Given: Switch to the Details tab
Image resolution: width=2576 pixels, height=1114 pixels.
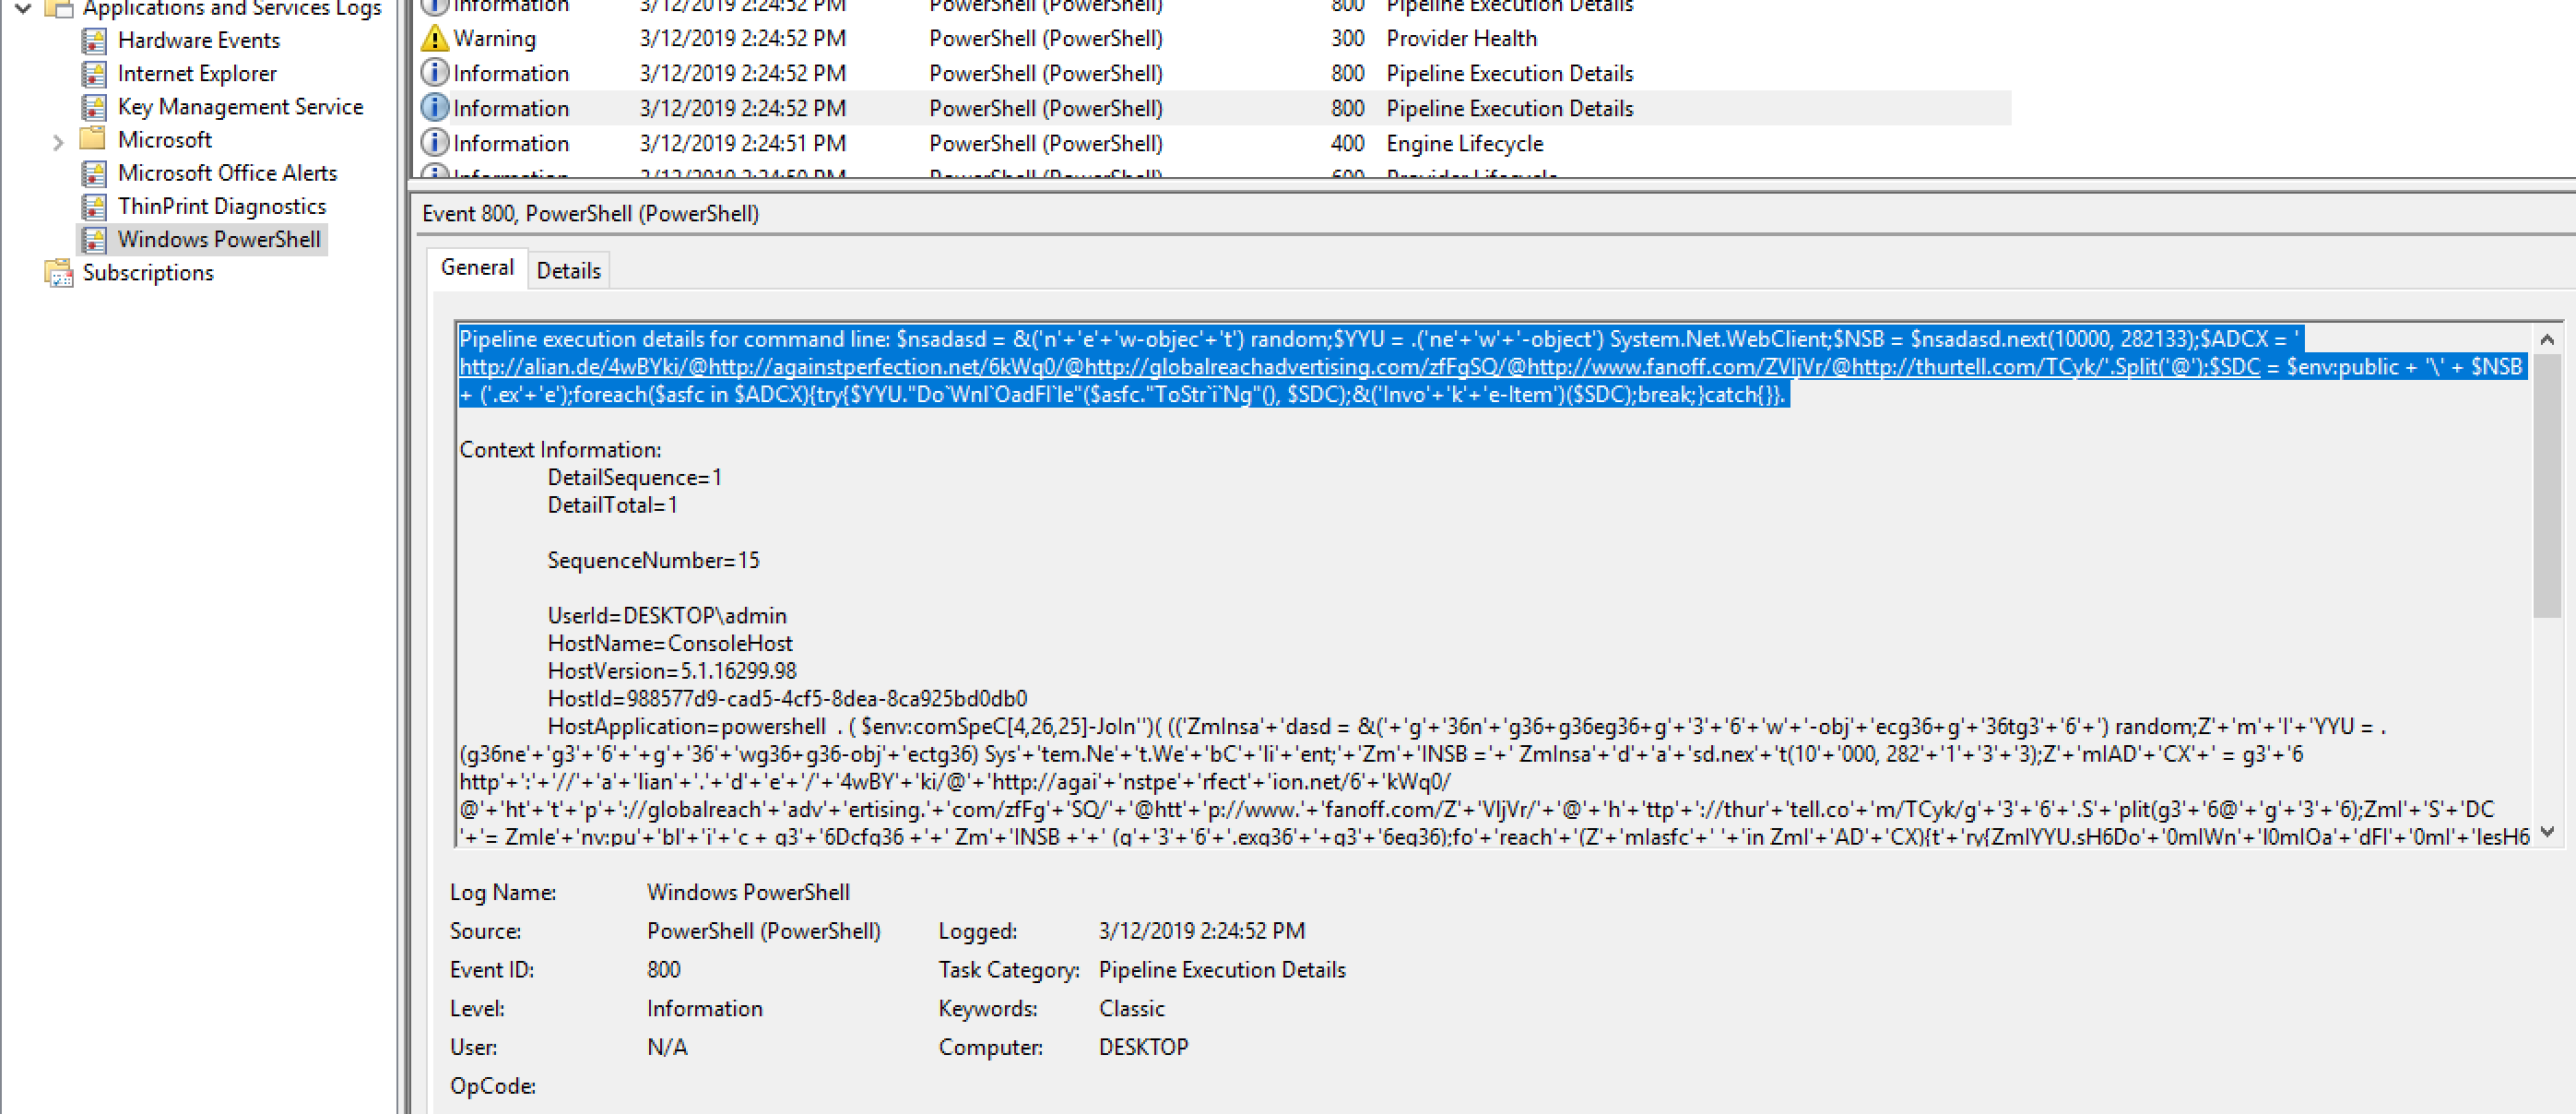Looking at the screenshot, I should tap(568, 270).
